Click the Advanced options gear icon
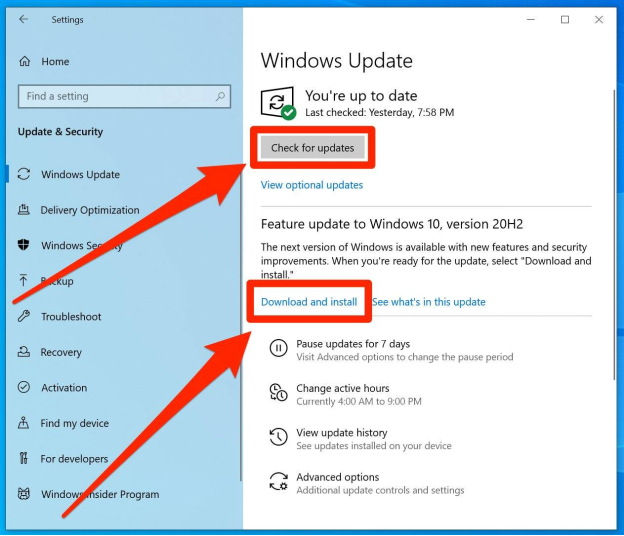 pos(279,481)
